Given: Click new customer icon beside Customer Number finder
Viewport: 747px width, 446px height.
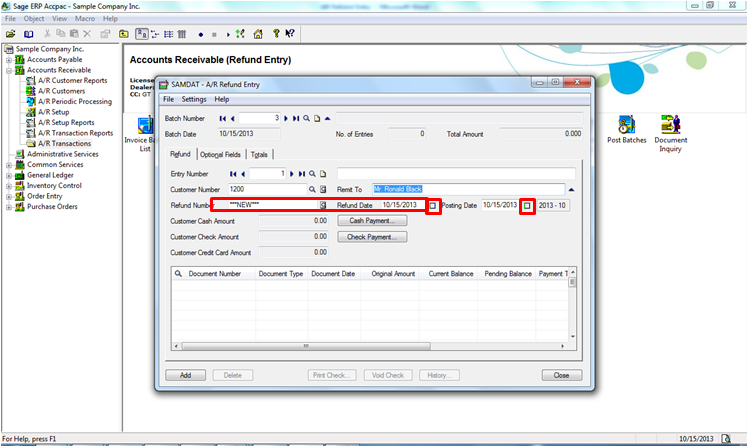Looking at the screenshot, I should [x=323, y=189].
